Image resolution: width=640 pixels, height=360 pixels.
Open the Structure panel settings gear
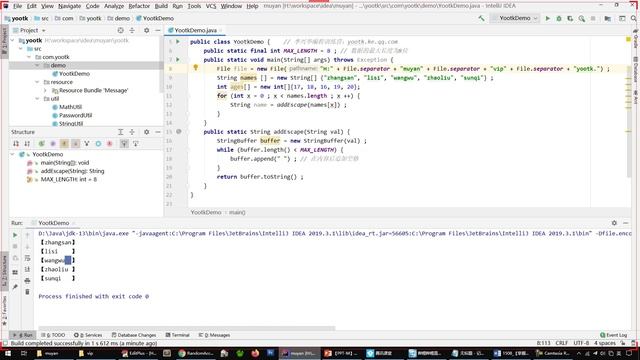click(x=147, y=132)
